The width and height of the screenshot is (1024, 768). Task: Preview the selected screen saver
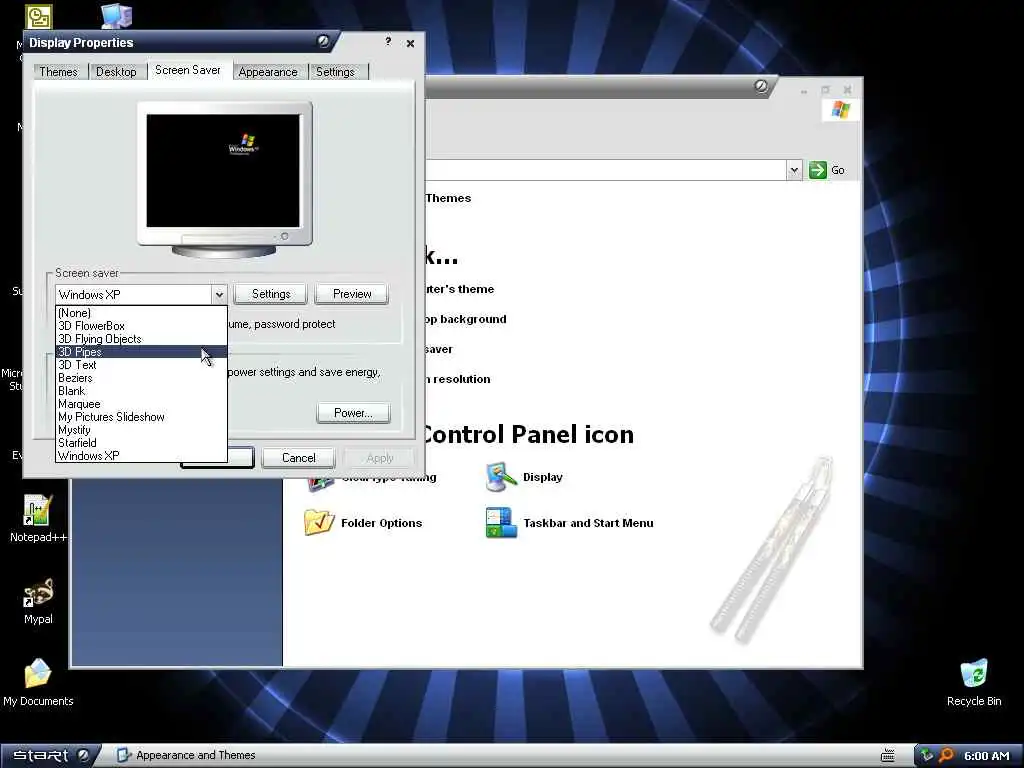tap(352, 294)
